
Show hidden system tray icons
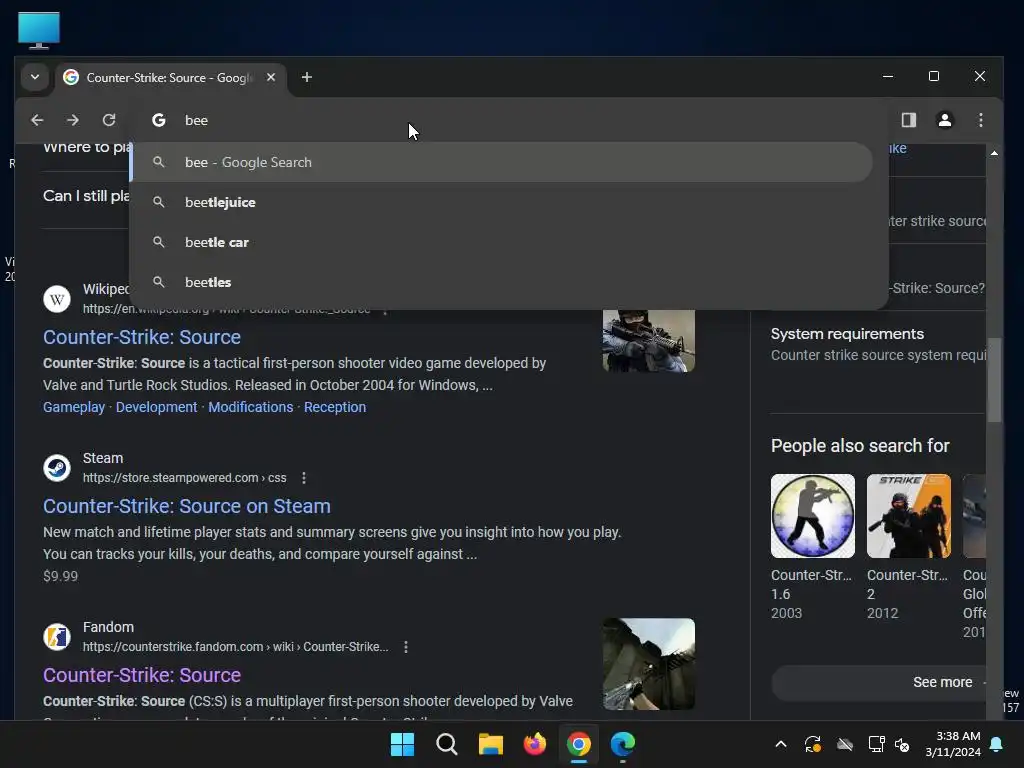pos(780,744)
